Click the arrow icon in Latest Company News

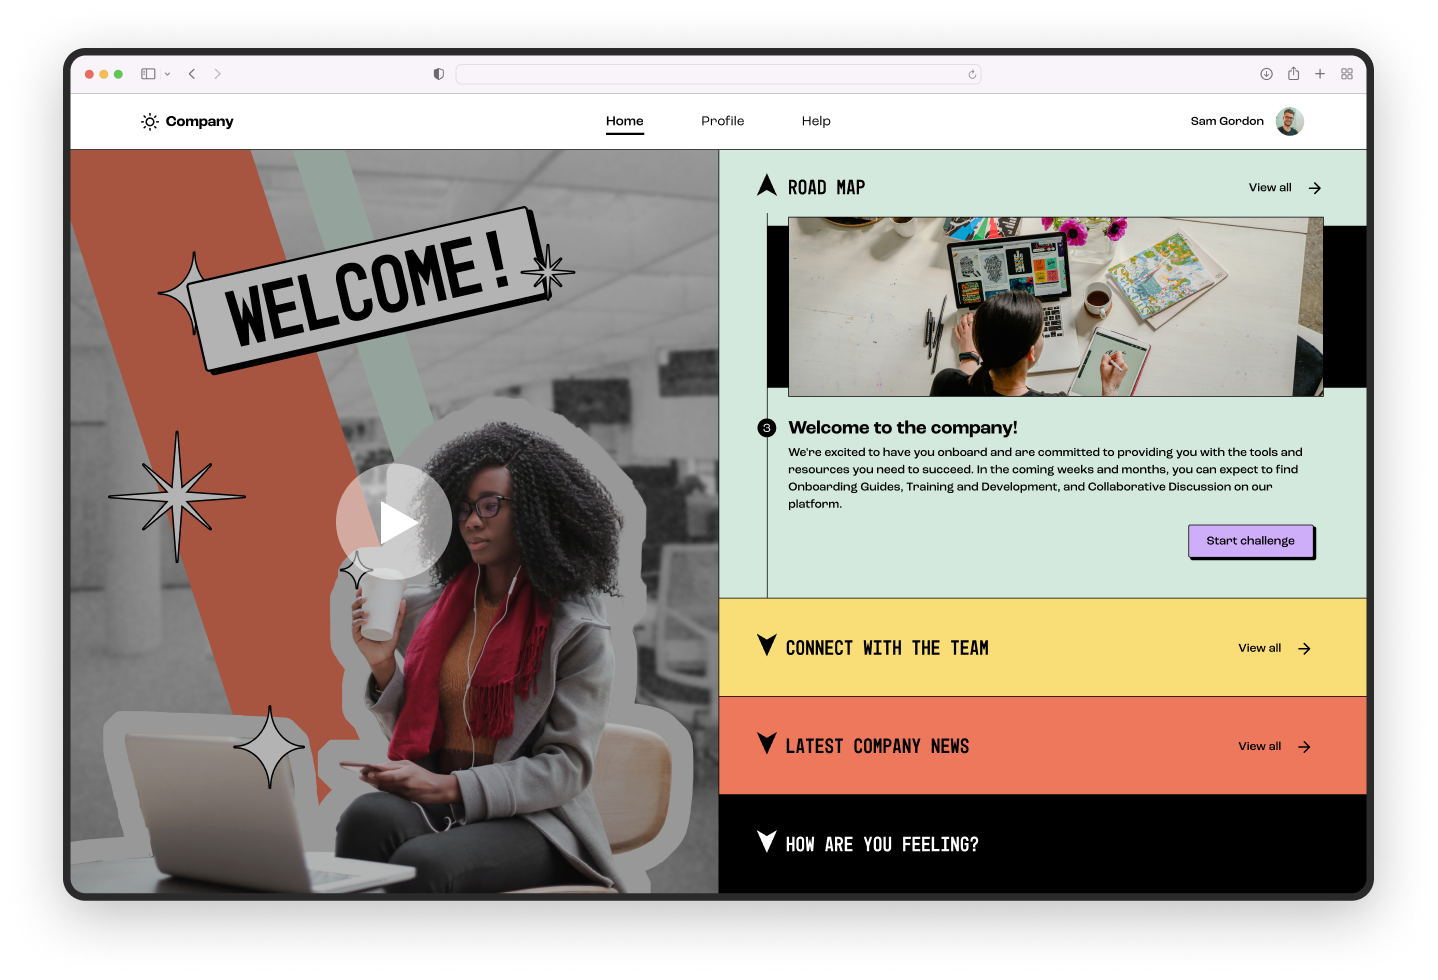tap(1304, 747)
